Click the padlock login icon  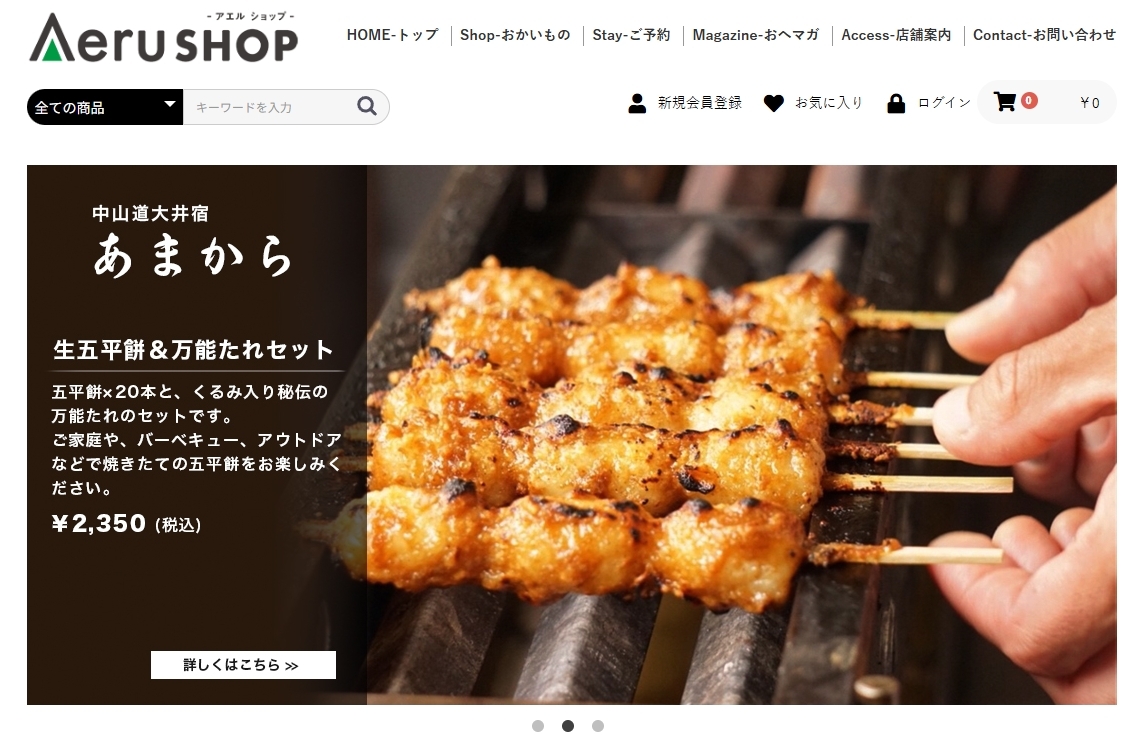(895, 103)
